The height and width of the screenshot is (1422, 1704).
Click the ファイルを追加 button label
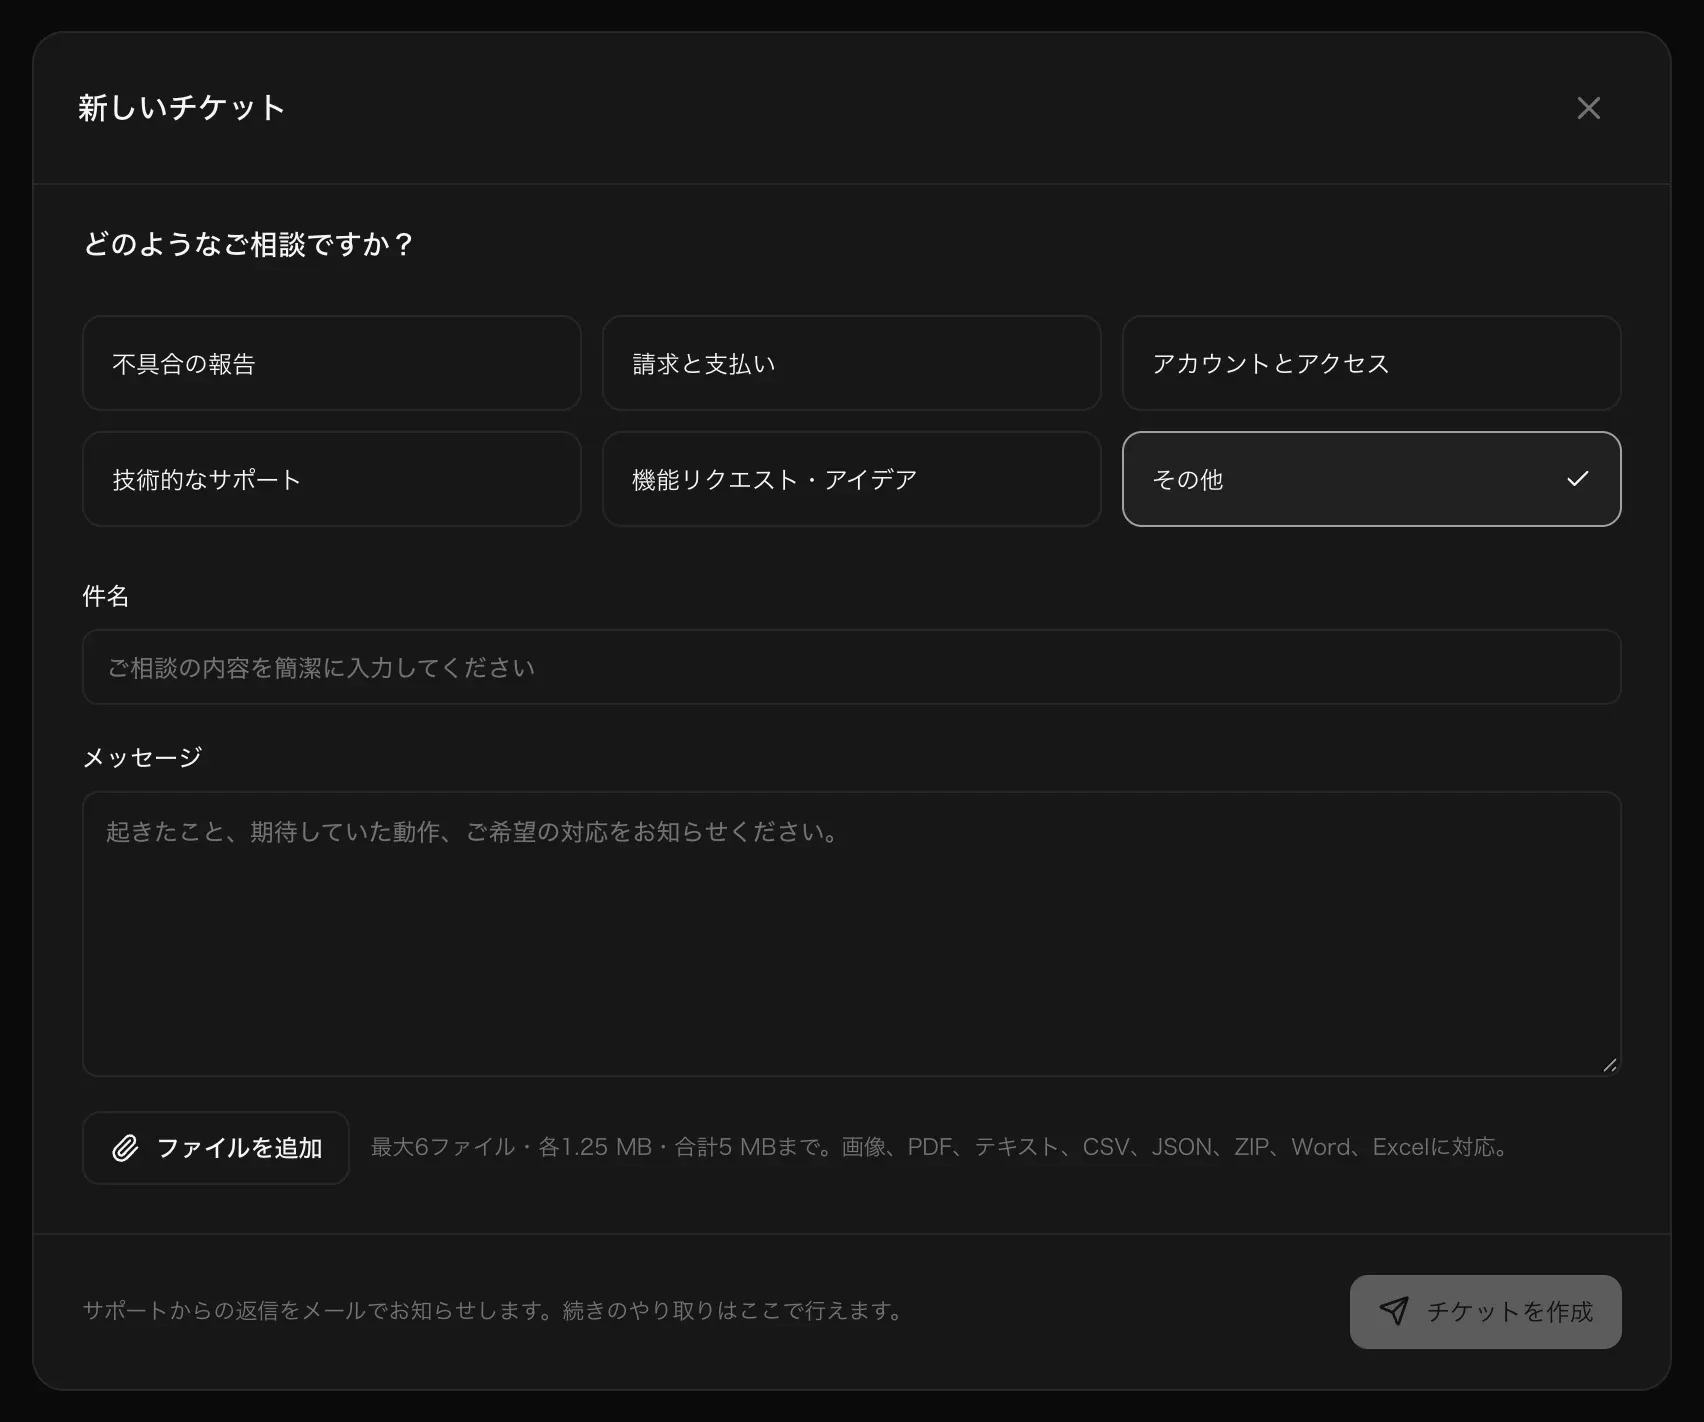pos(240,1148)
